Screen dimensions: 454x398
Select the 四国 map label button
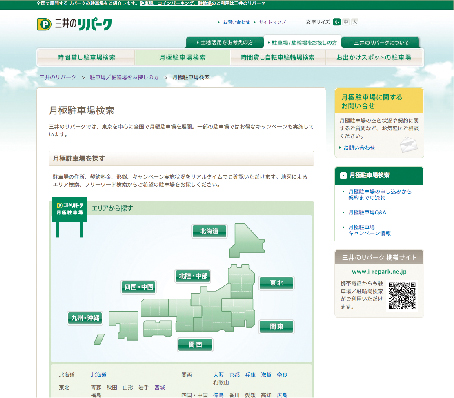click(195, 344)
